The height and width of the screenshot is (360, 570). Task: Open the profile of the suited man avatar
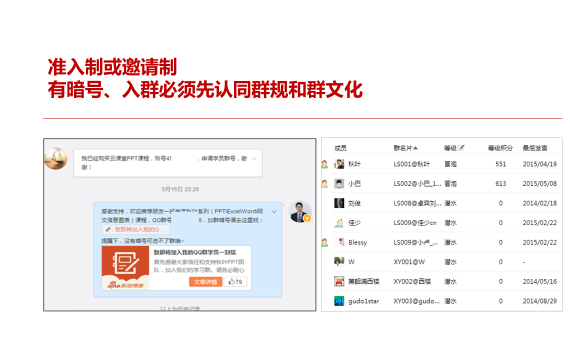[300, 212]
